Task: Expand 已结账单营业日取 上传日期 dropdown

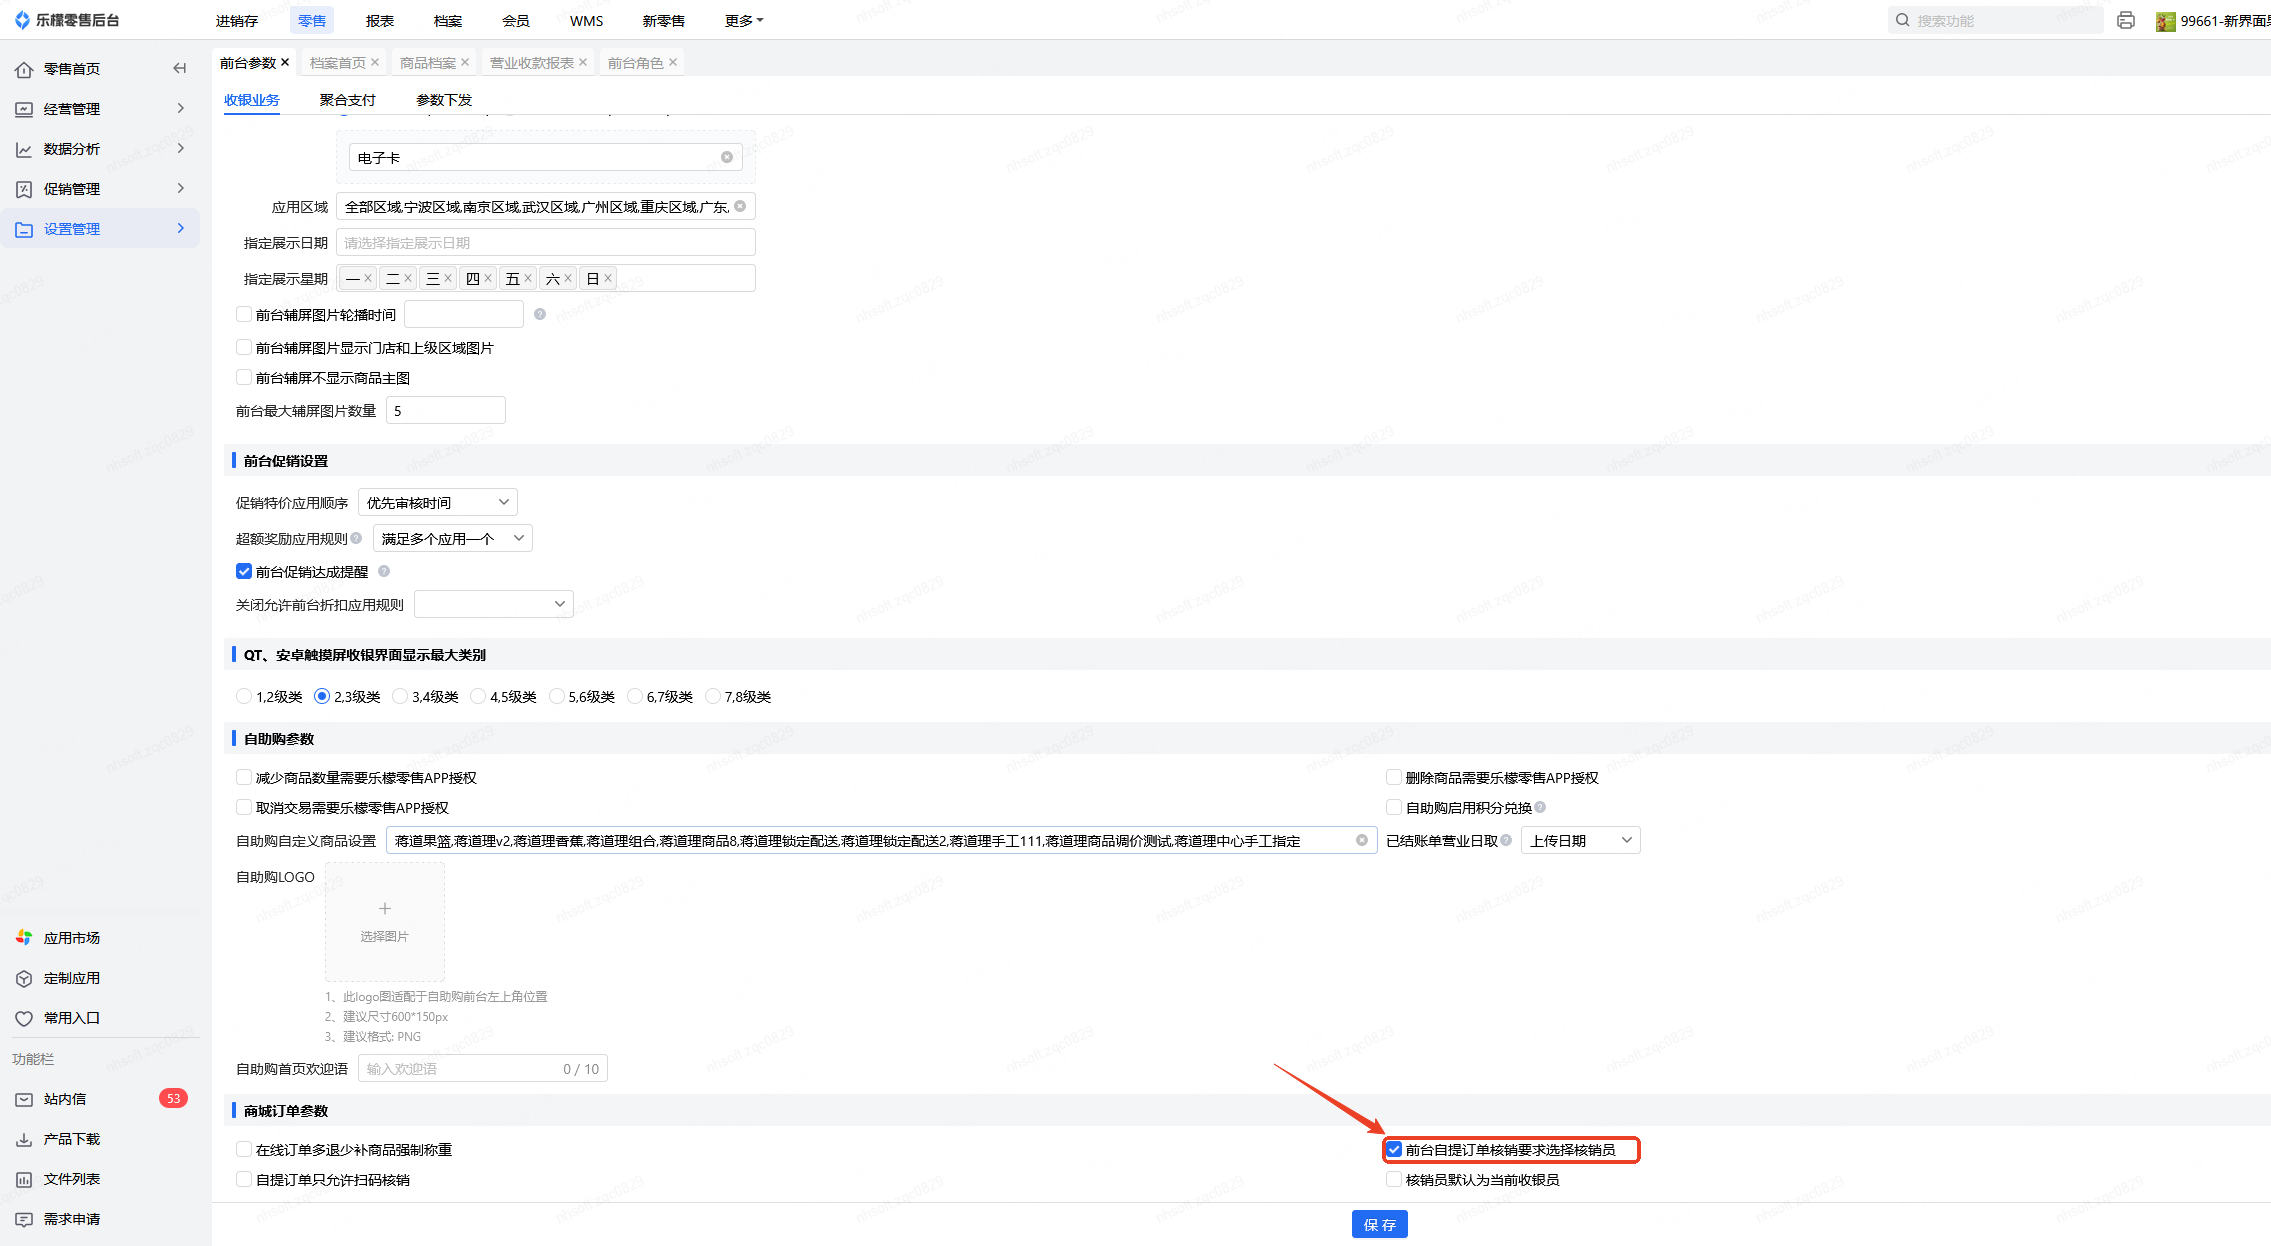Action: (x=1580, y=840)
